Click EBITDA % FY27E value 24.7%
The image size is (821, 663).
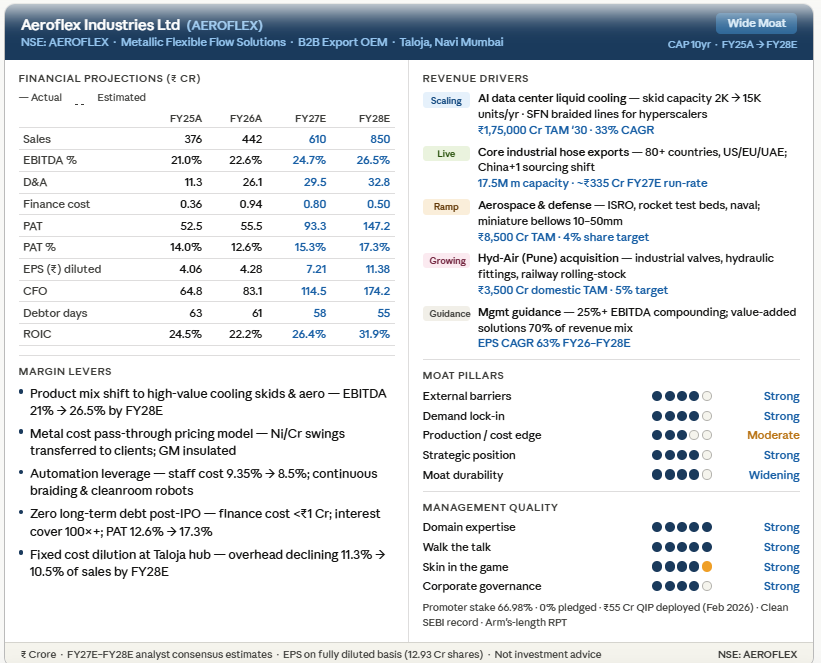tap(309, 160)
